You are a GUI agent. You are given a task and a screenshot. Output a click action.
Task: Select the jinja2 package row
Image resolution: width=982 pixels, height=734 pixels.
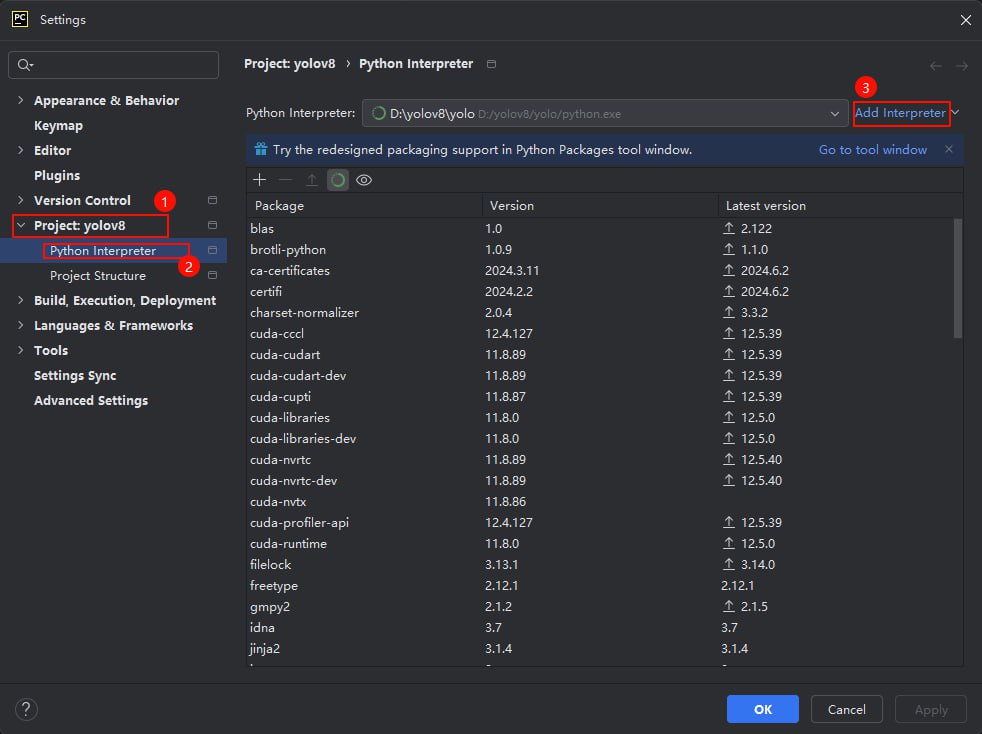pos(600,648)
